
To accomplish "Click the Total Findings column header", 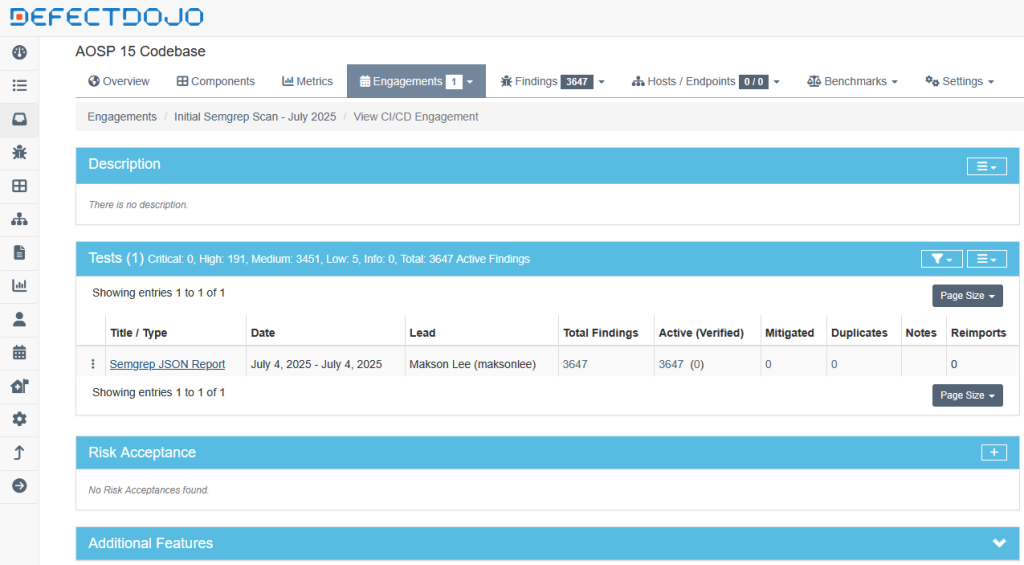I will (x=601, y=332).
